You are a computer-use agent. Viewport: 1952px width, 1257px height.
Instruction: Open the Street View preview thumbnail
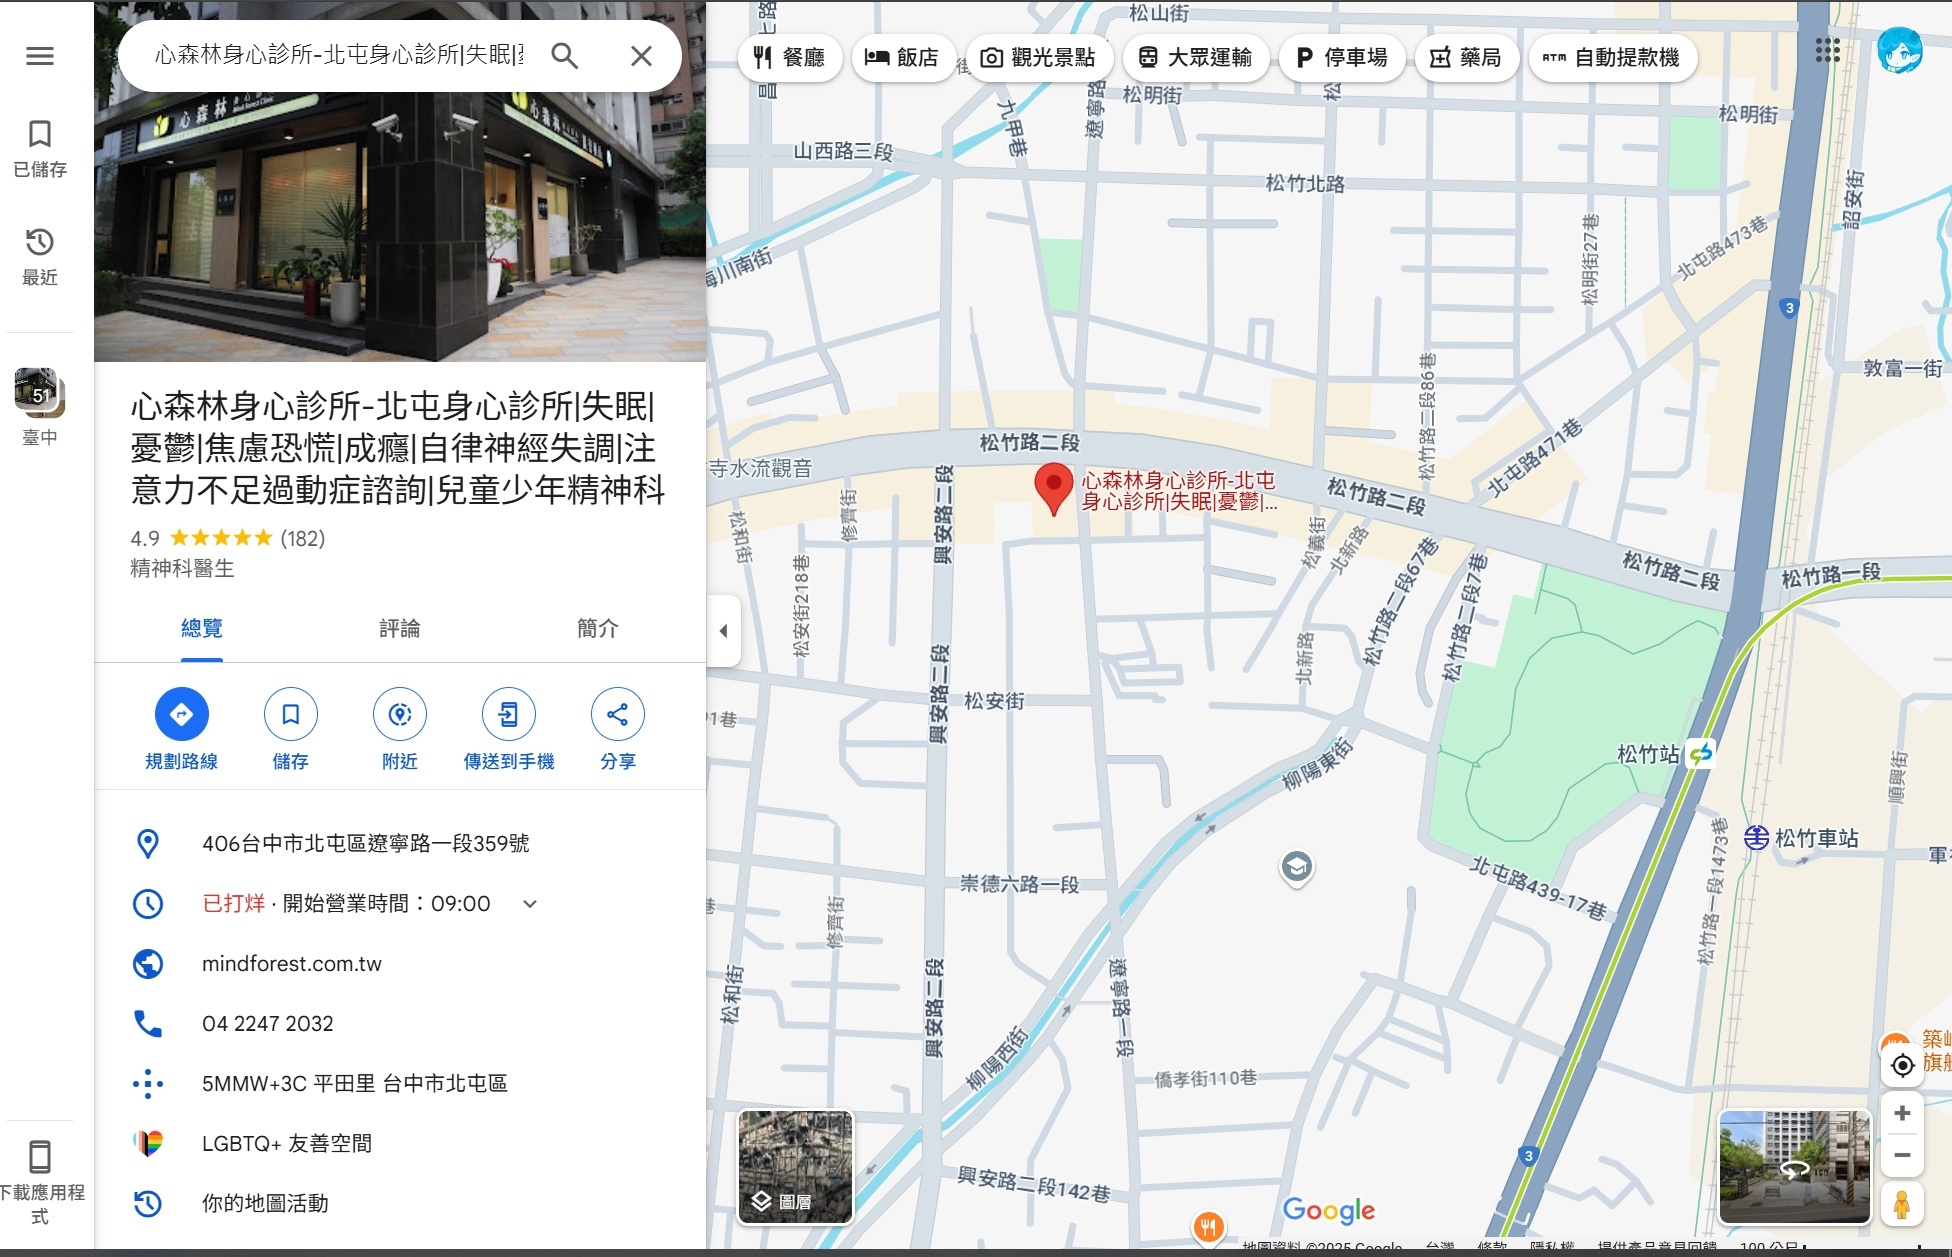coord(1794,1168)
